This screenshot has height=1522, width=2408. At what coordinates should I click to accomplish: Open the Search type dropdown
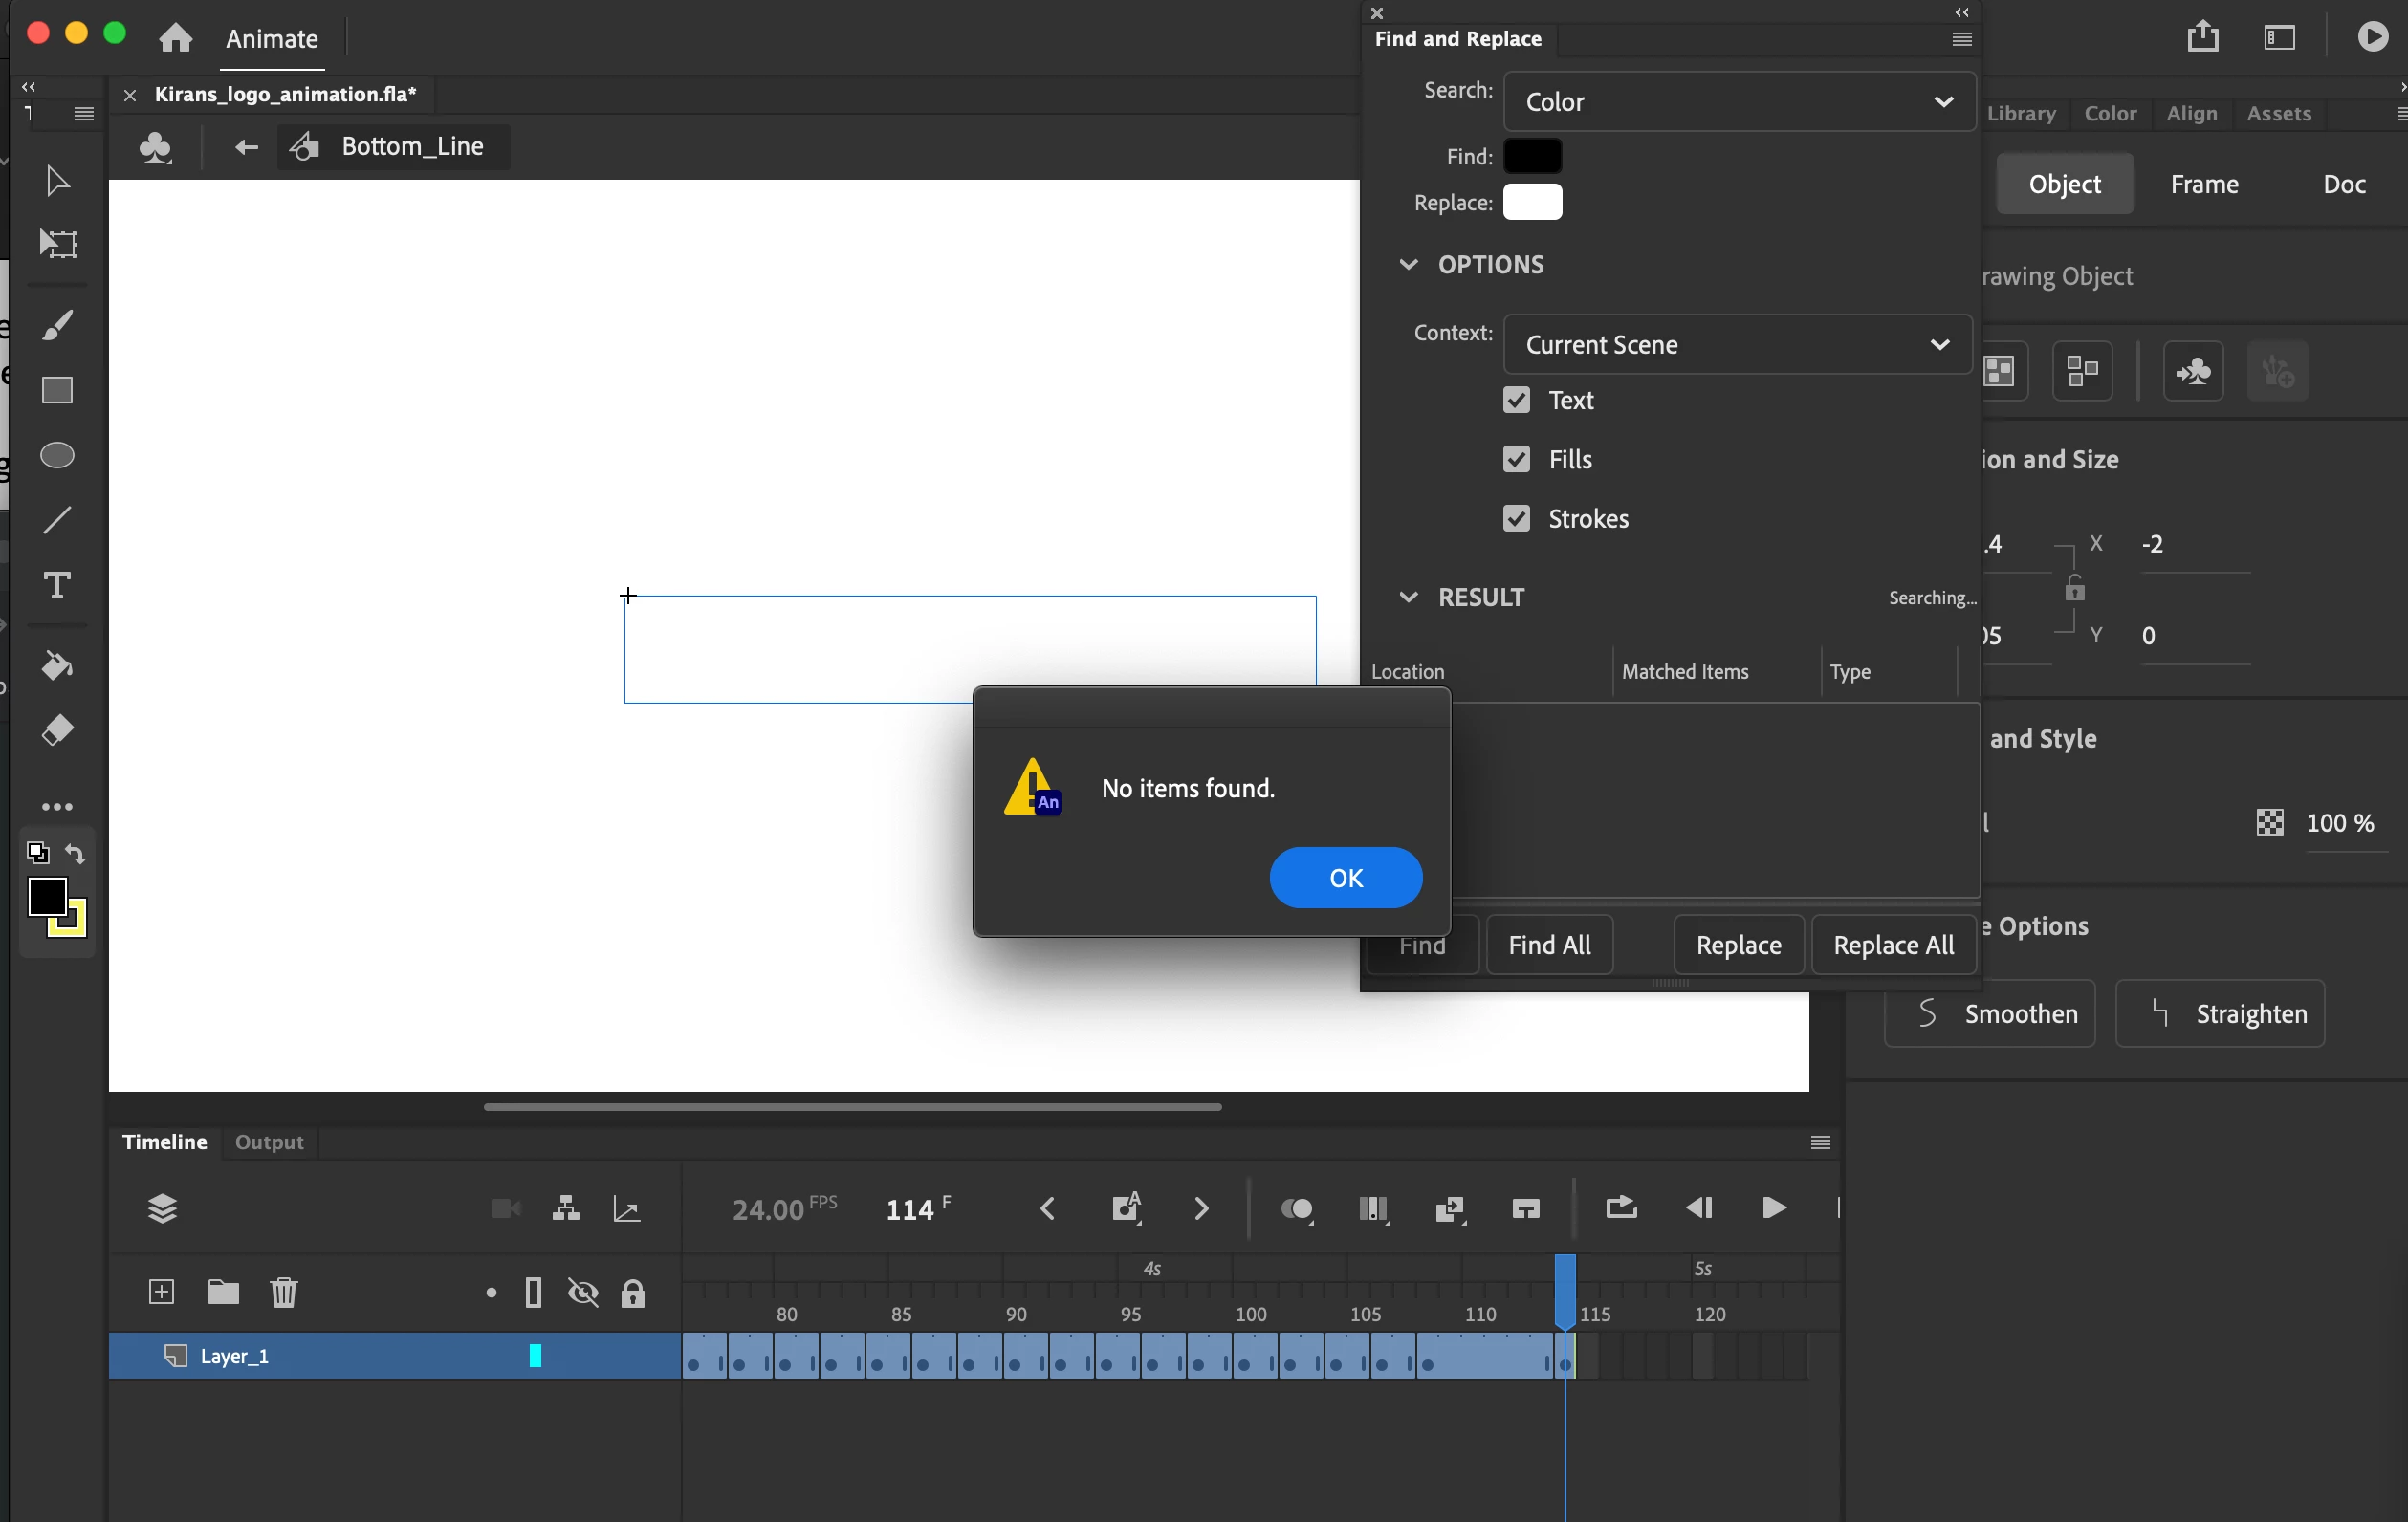pos(1738,101)
